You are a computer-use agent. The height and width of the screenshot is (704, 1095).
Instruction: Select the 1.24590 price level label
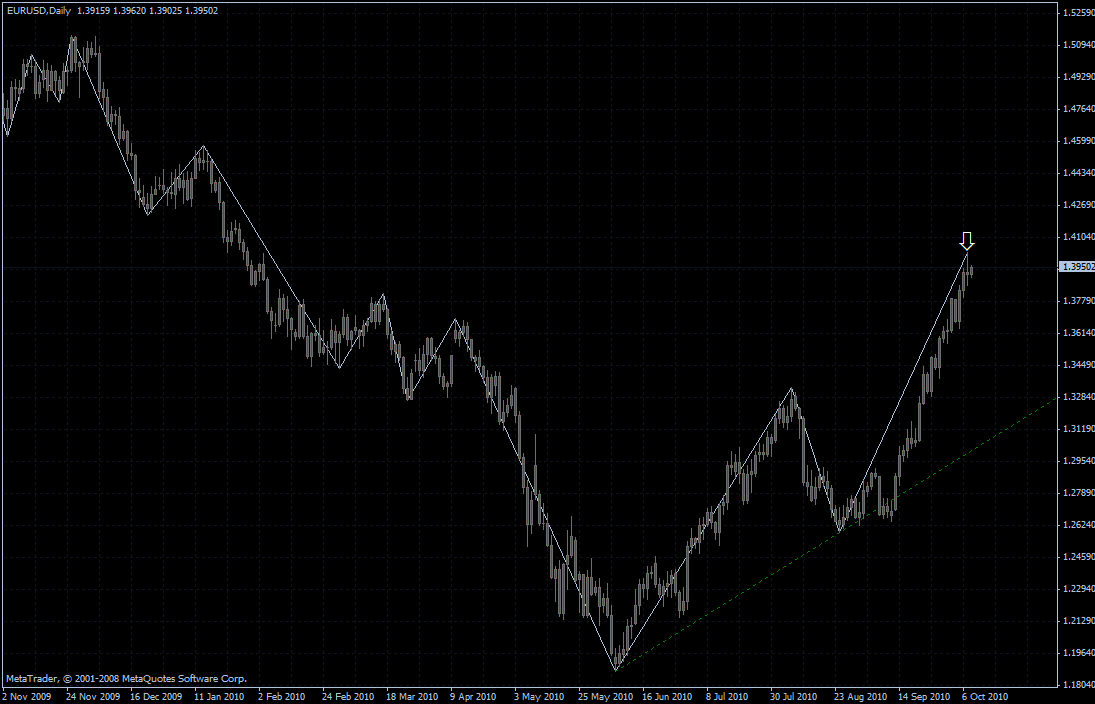[x=1079, y=557]
